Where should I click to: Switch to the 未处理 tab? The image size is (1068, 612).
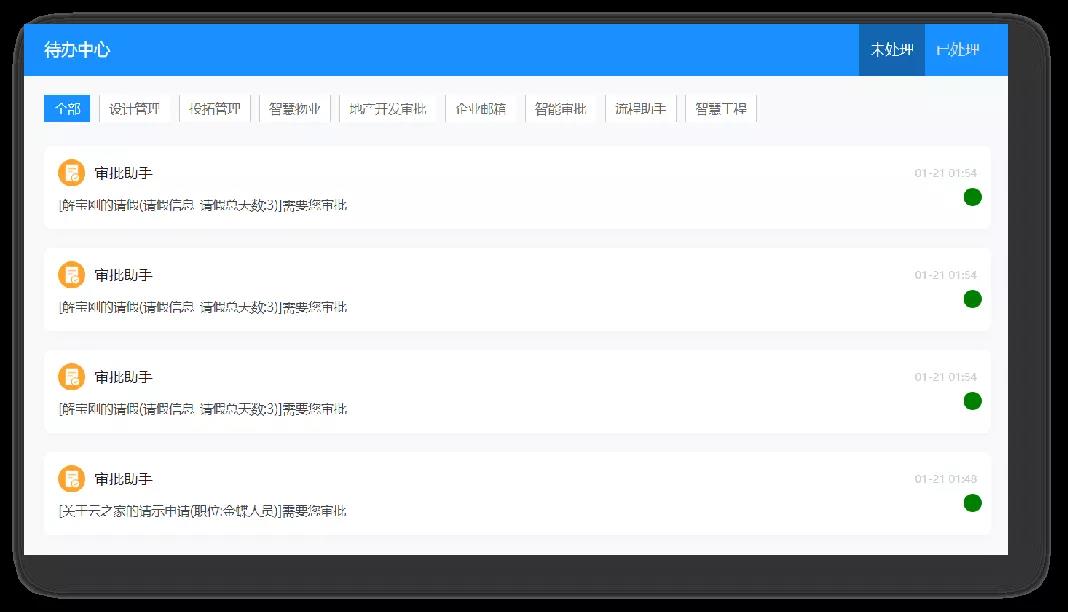(891, 50)
